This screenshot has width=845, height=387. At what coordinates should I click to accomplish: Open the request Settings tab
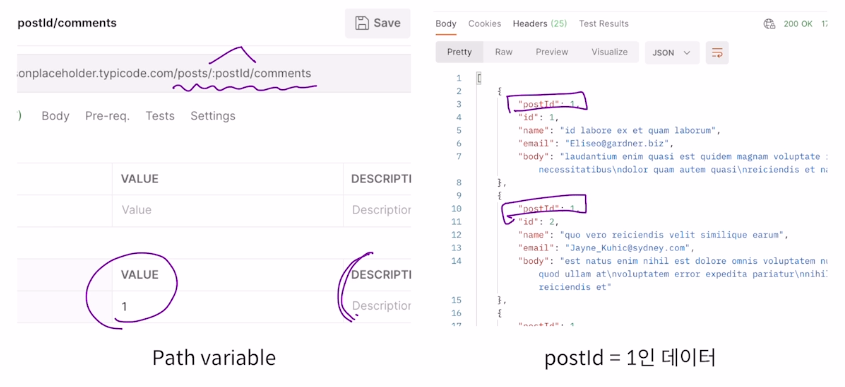[x=213, y=116]
